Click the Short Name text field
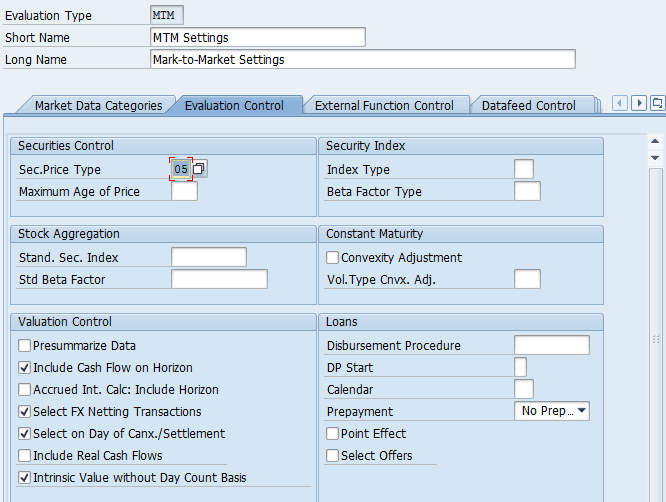Image resolution: width=666 pixels, height=502 pixels. 257,37
